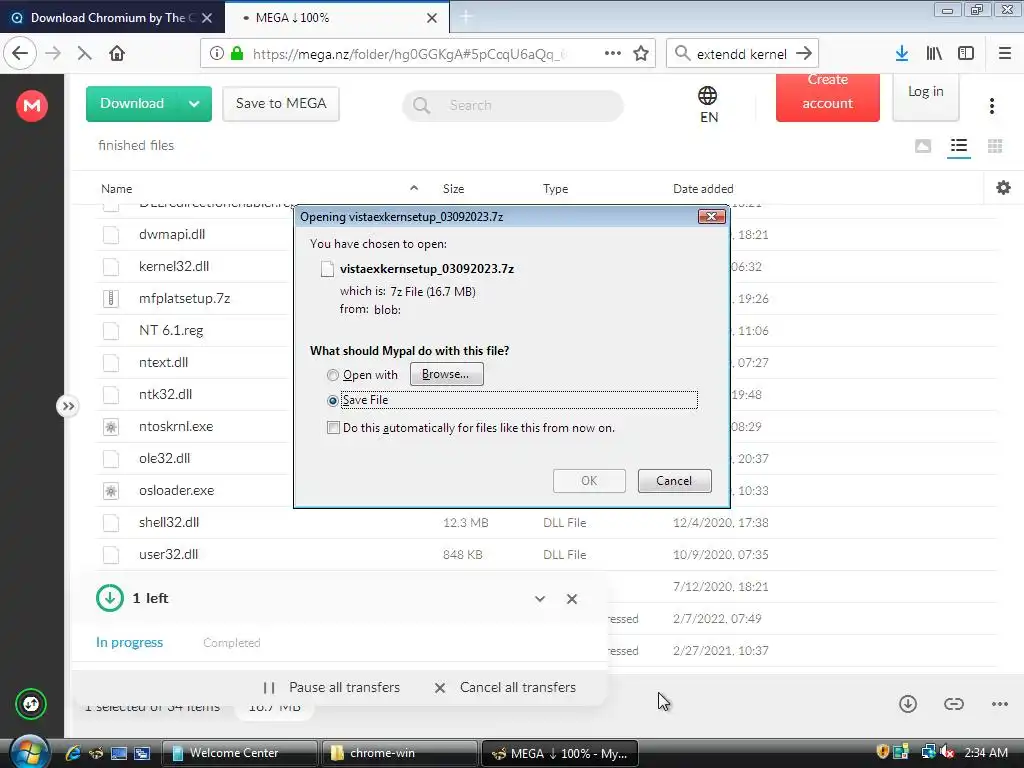Tick checkbox for NT 6.1.reg
This screenshot has width=1024, height=768.
coord(111,330)
